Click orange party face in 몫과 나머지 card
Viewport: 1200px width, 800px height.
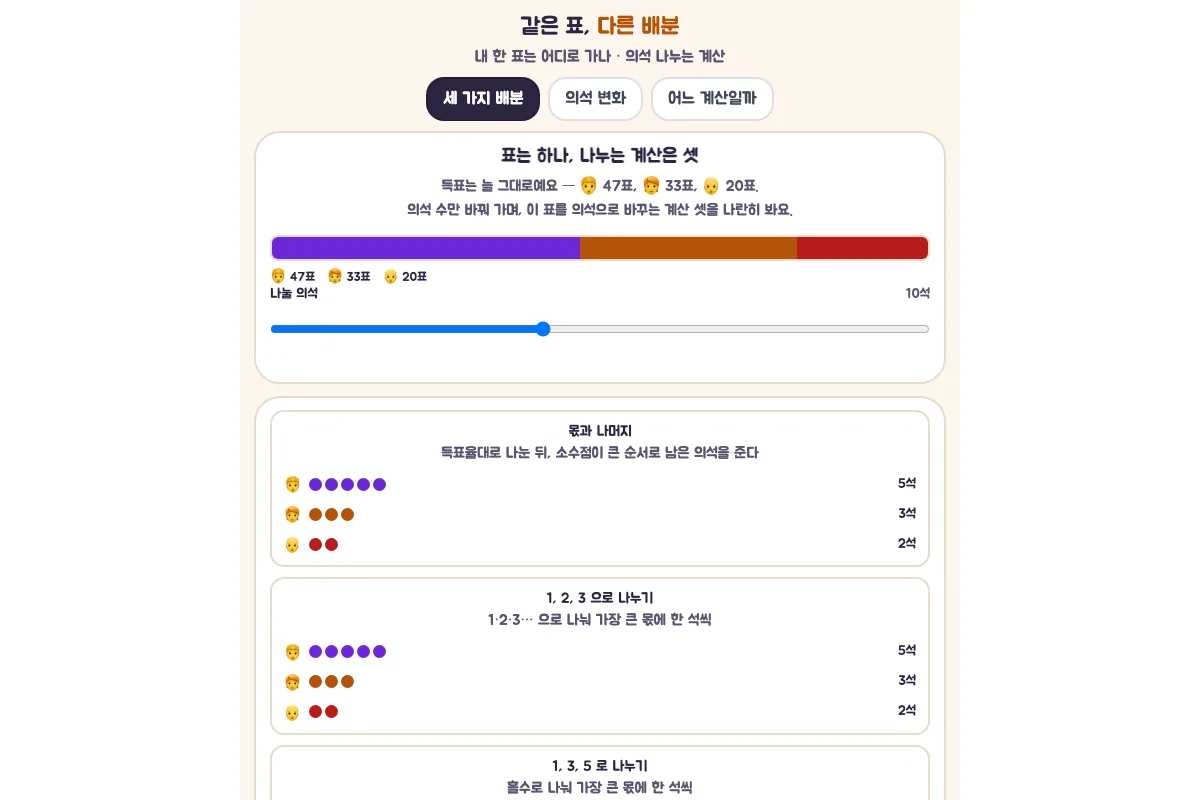click(293, 515)
